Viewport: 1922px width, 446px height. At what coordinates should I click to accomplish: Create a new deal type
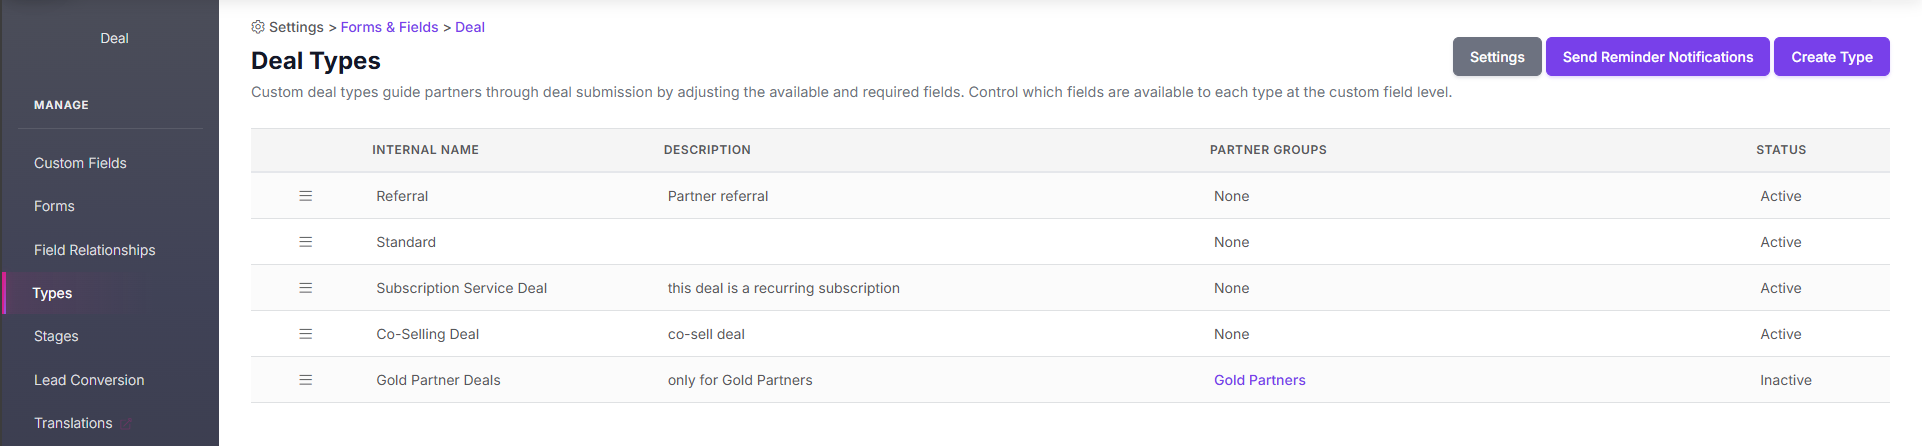click(1832, 57)
